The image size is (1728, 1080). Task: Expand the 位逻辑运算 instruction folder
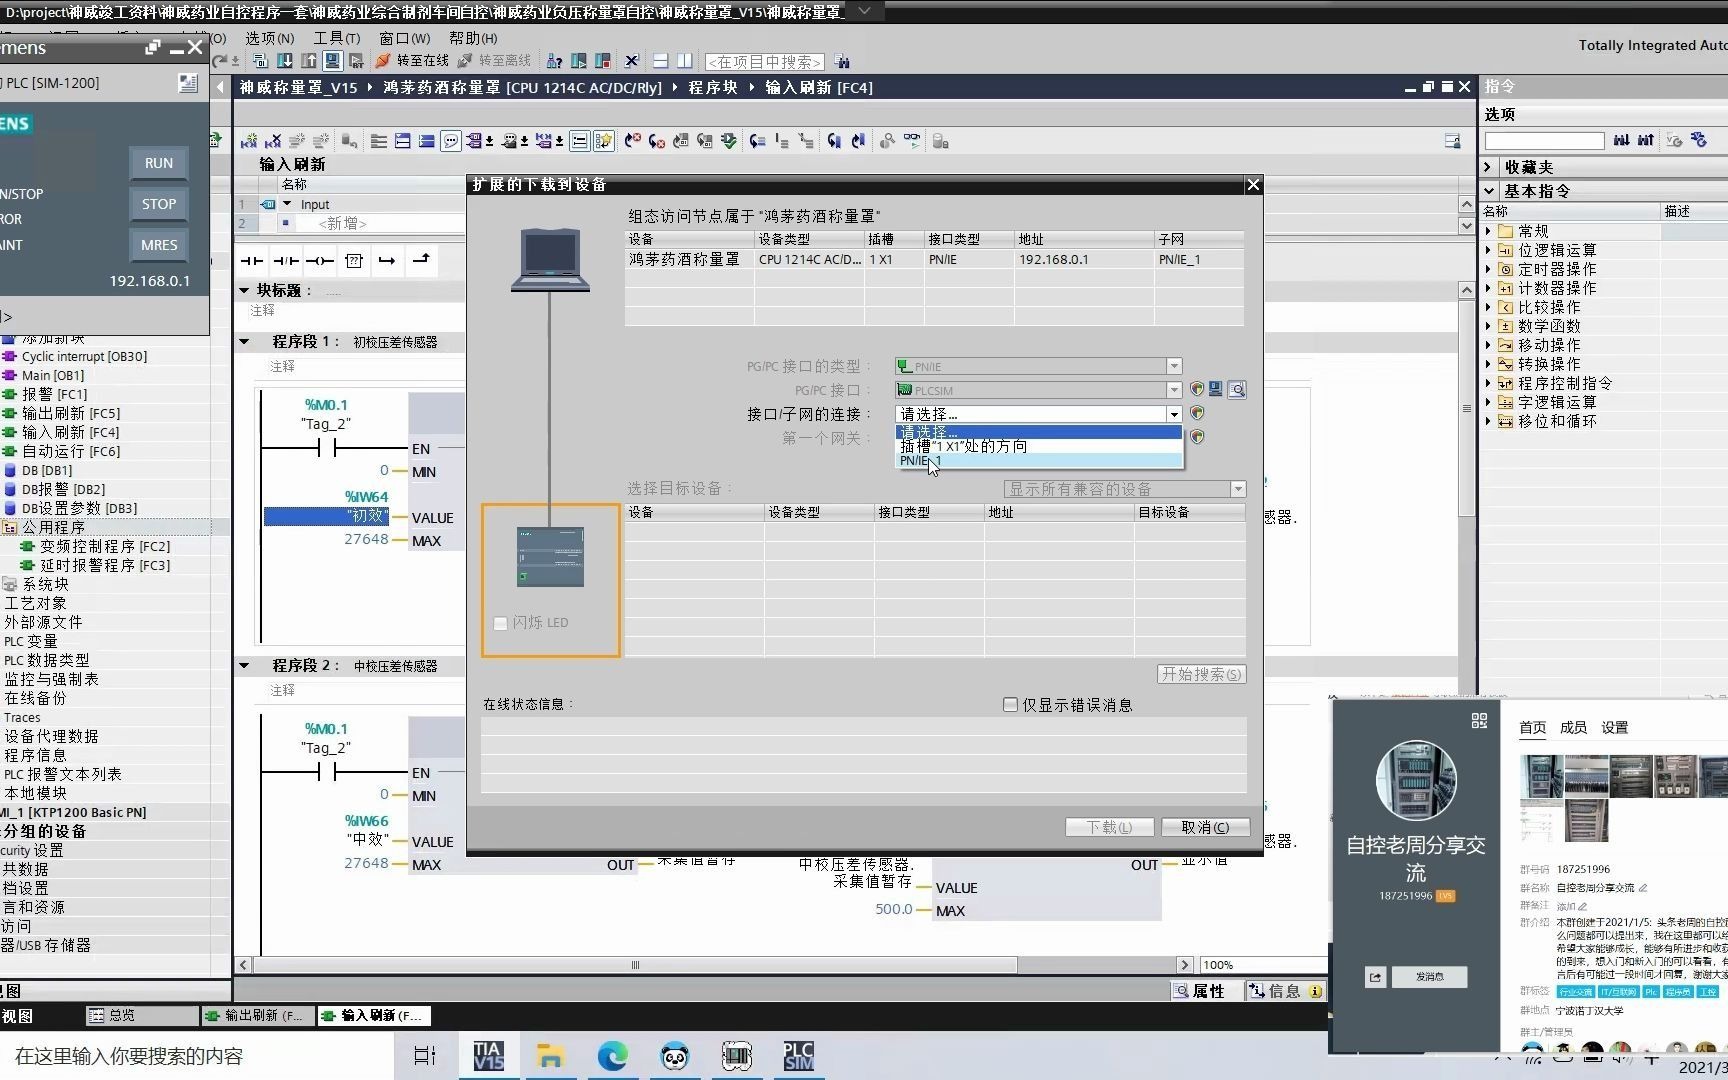(1488, 250)
